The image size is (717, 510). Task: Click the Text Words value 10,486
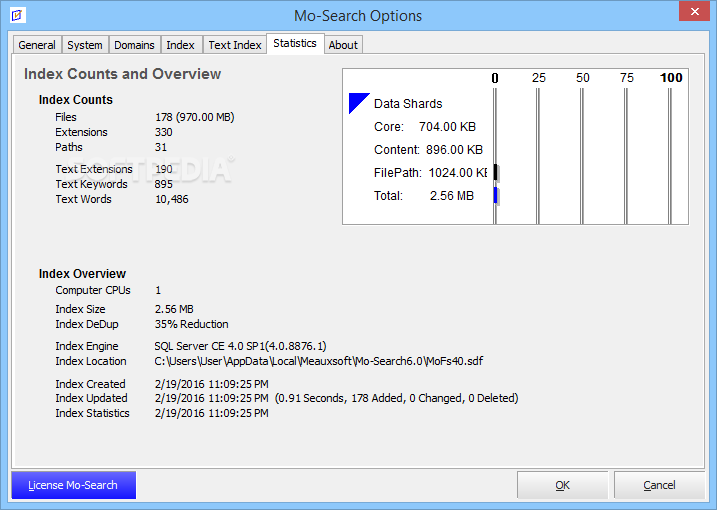(172, 199)
